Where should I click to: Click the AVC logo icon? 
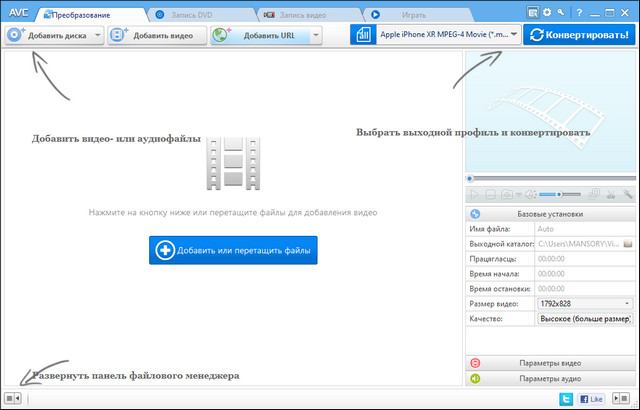[x=18, y=12]
